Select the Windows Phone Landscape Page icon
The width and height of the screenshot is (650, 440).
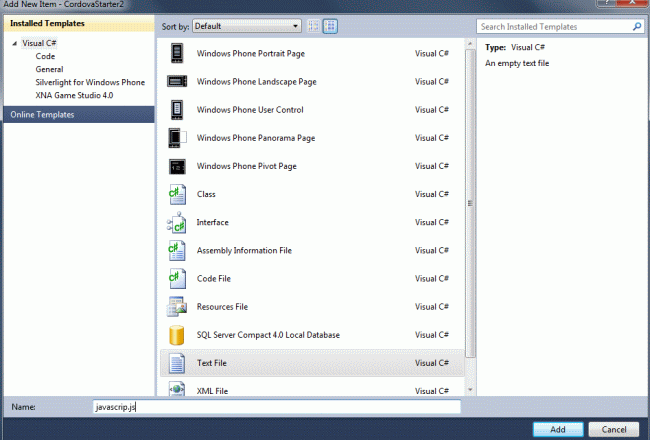pos(177,81)
